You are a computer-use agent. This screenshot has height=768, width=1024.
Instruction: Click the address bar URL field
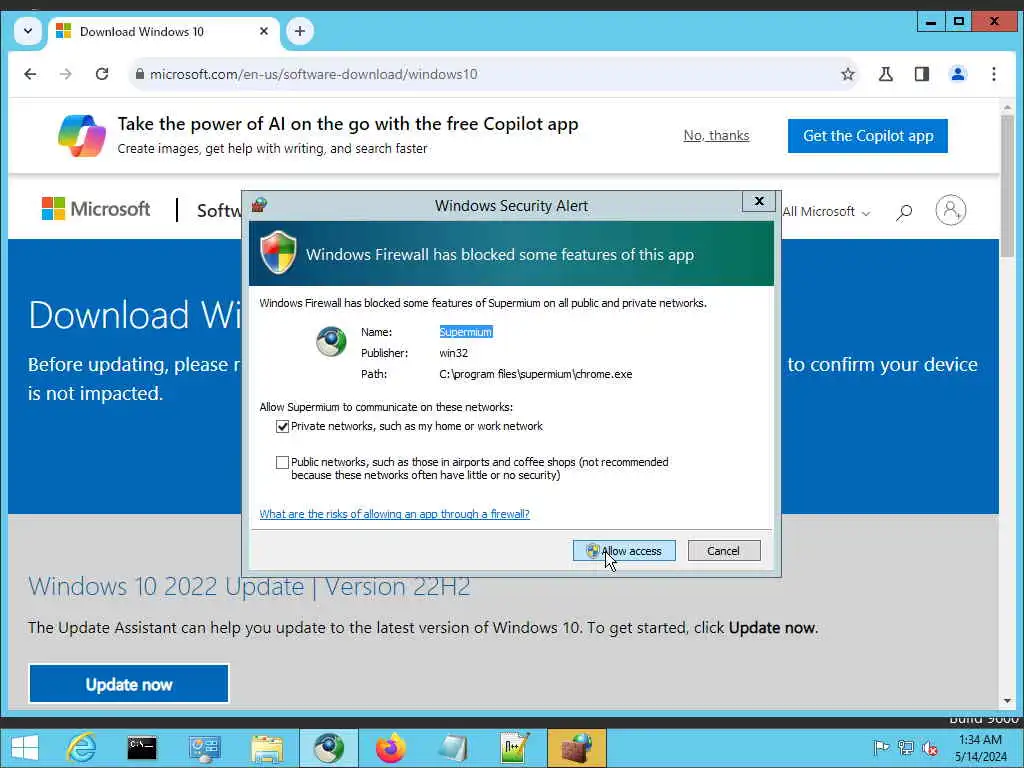click(x=493, y=74)
